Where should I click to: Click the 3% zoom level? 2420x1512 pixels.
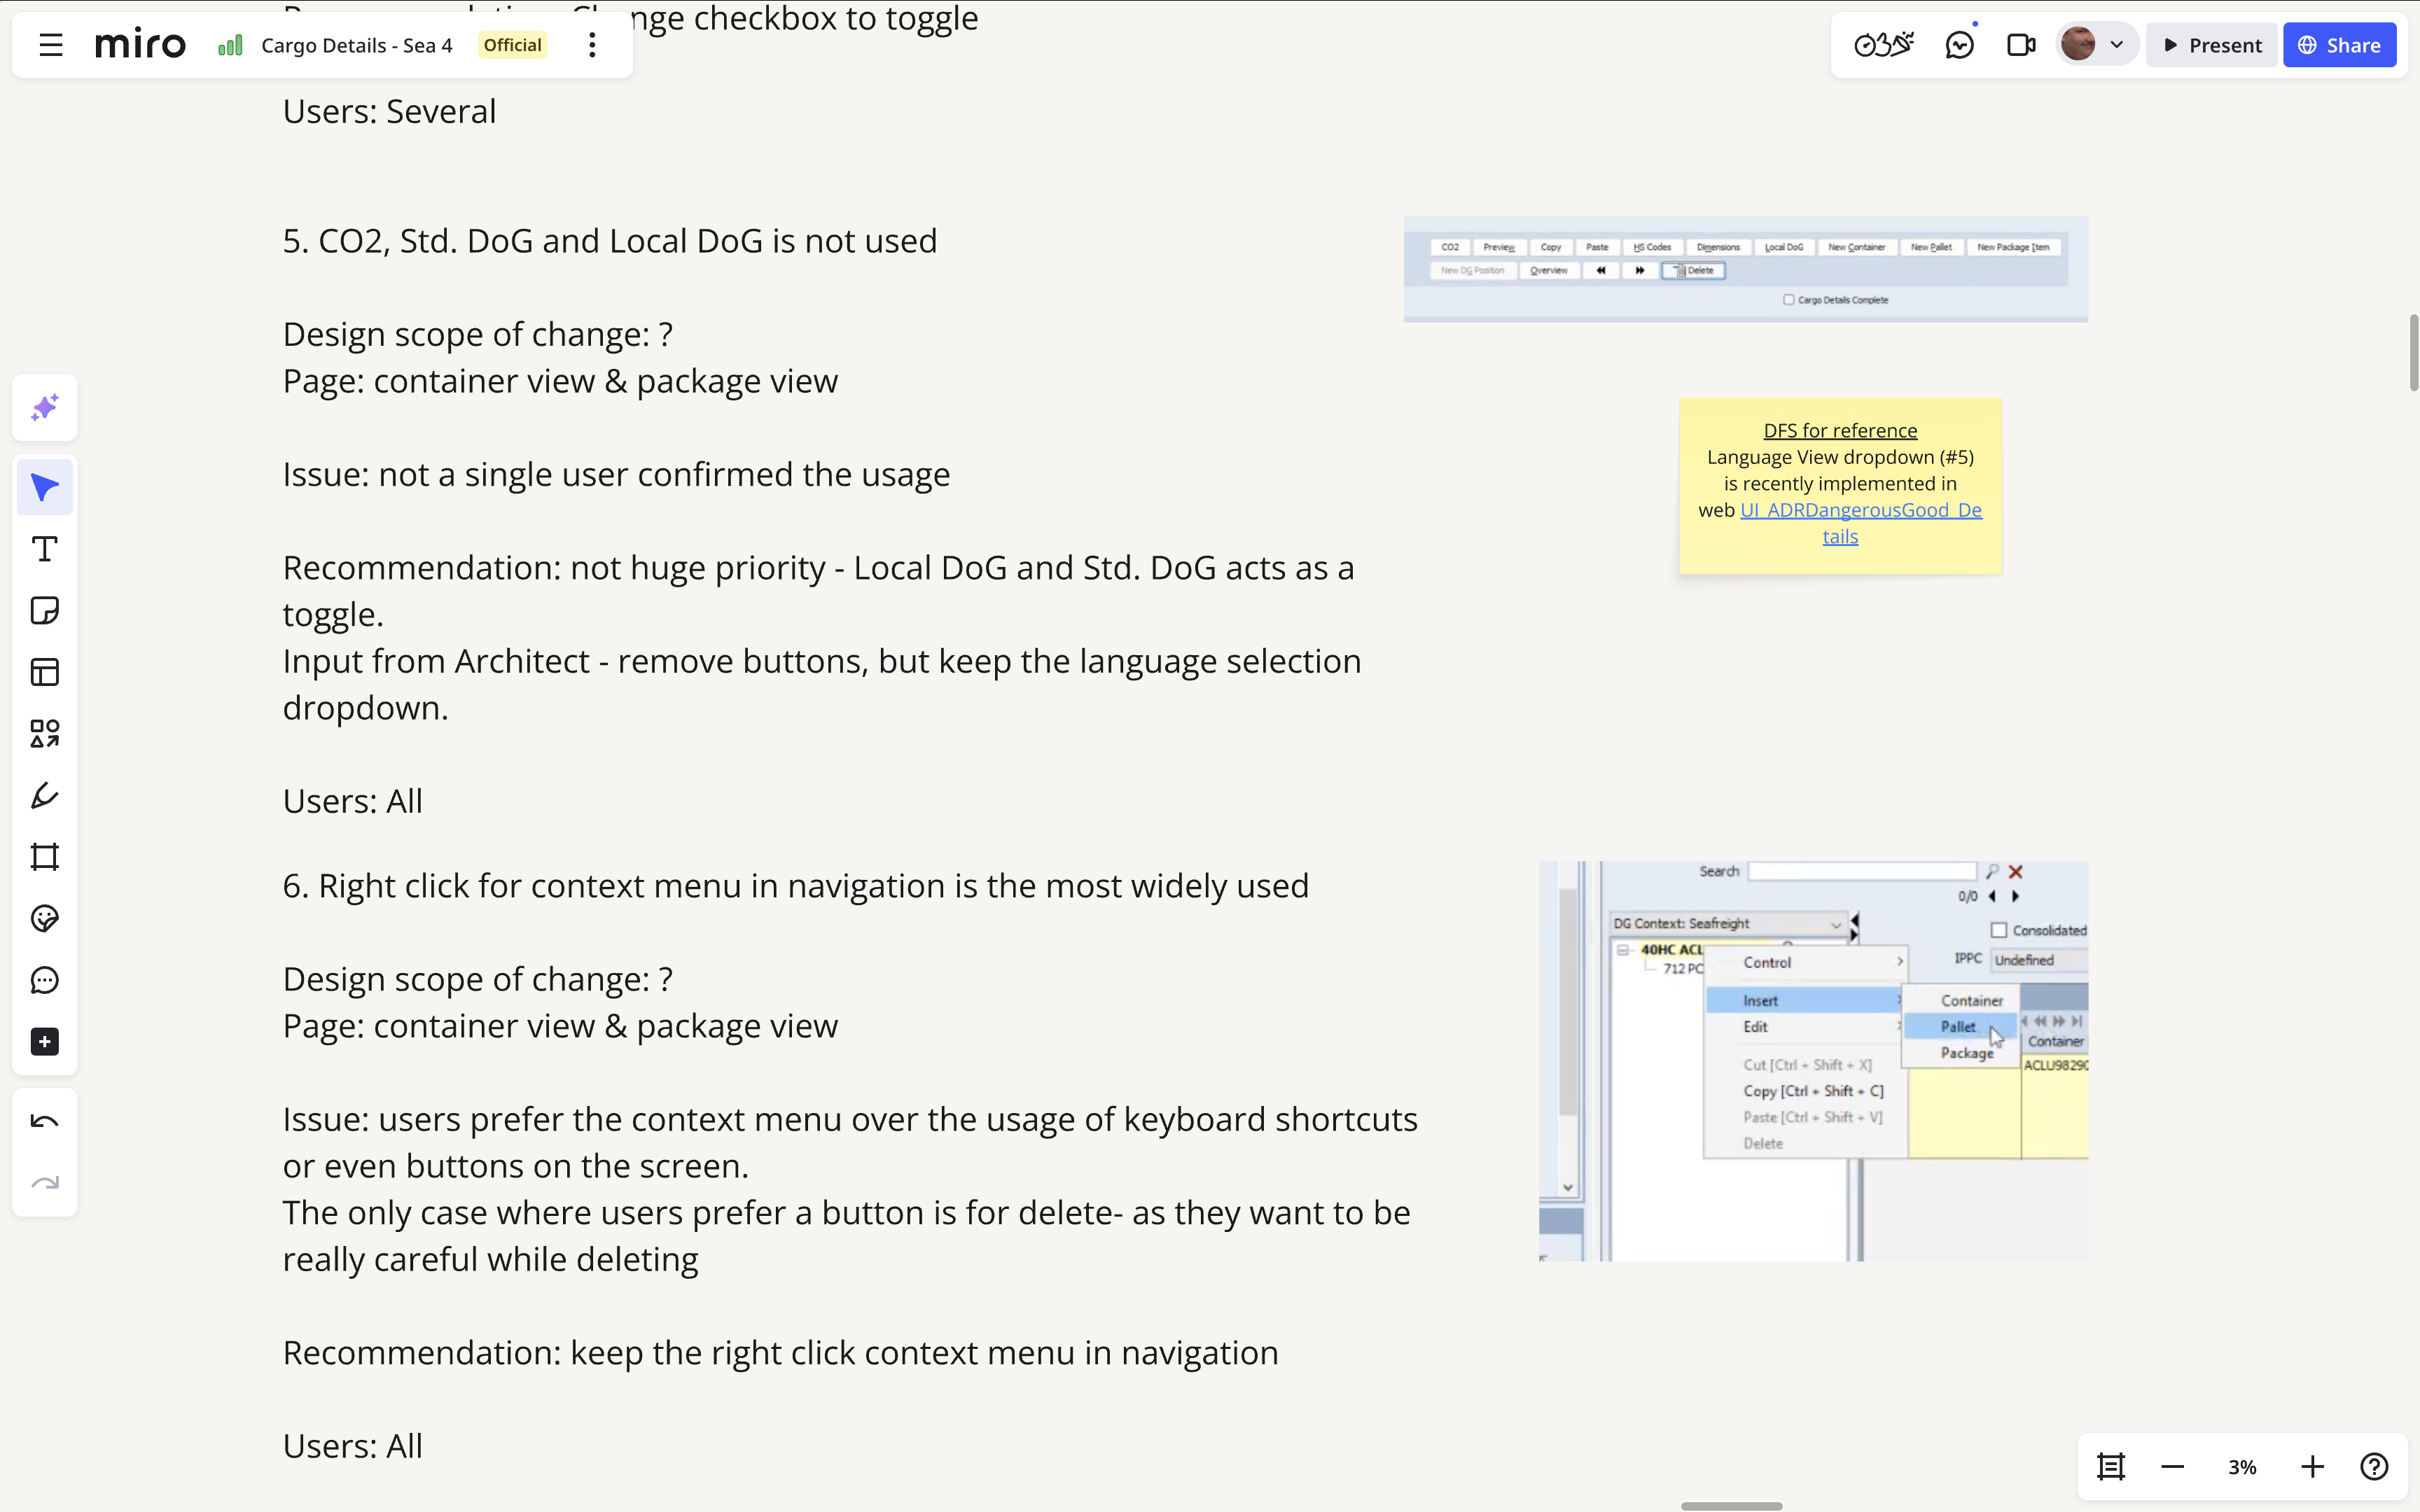coord(2242,1467)
